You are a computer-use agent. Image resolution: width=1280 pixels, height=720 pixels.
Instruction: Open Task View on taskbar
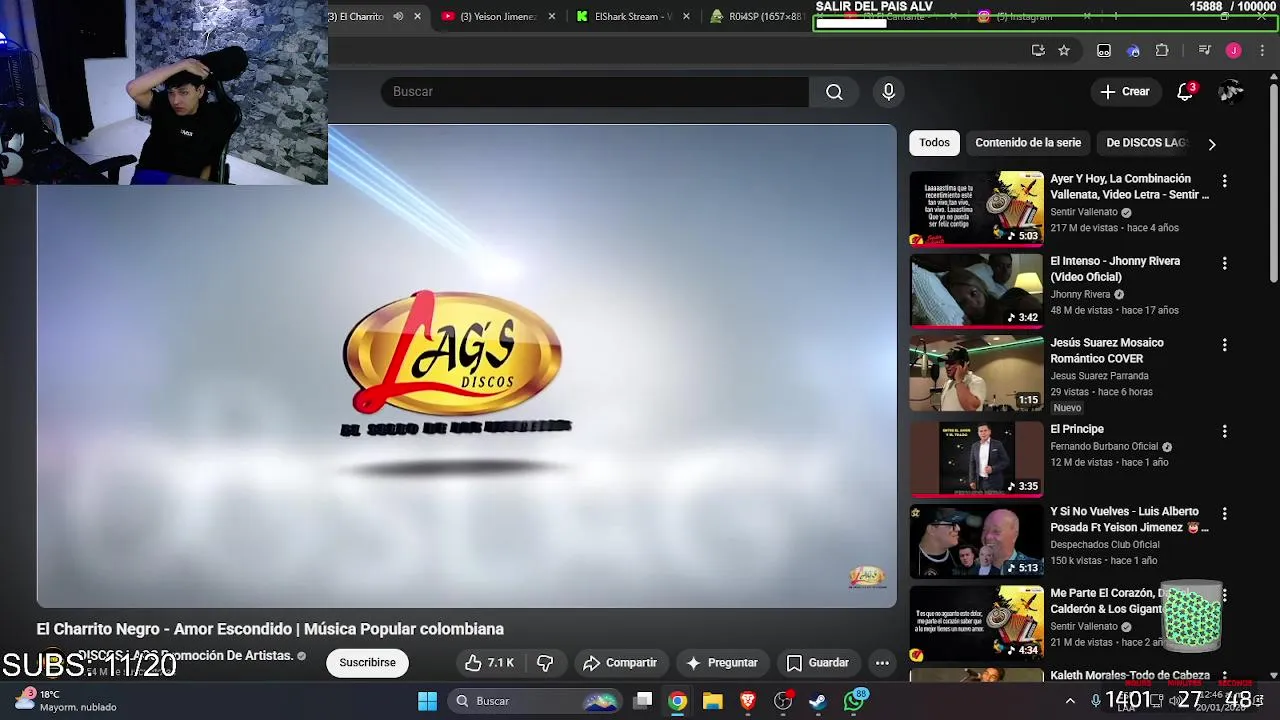(x=643, y=701)
